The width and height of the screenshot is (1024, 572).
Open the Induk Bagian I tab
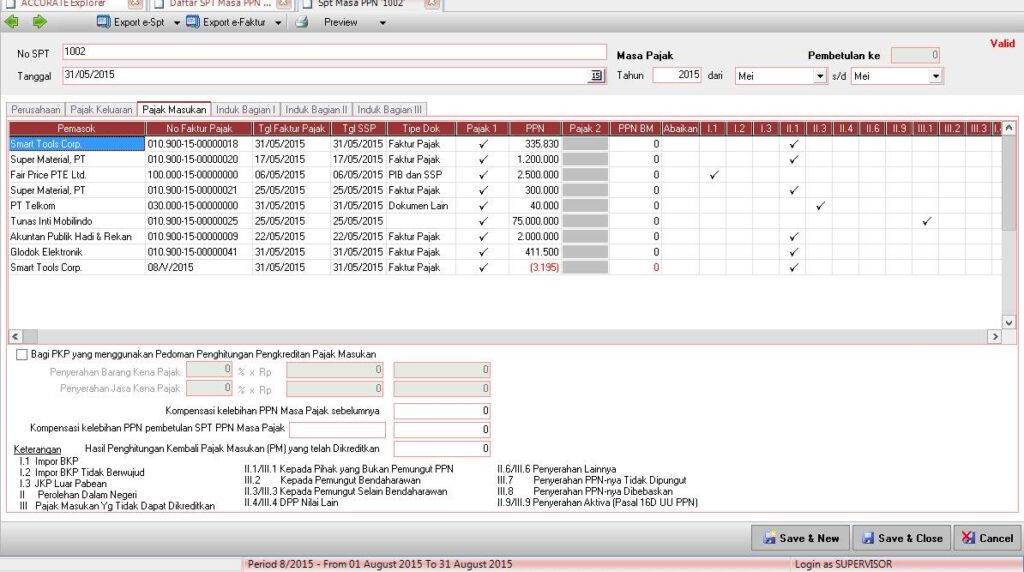click(x=246, y=110)
